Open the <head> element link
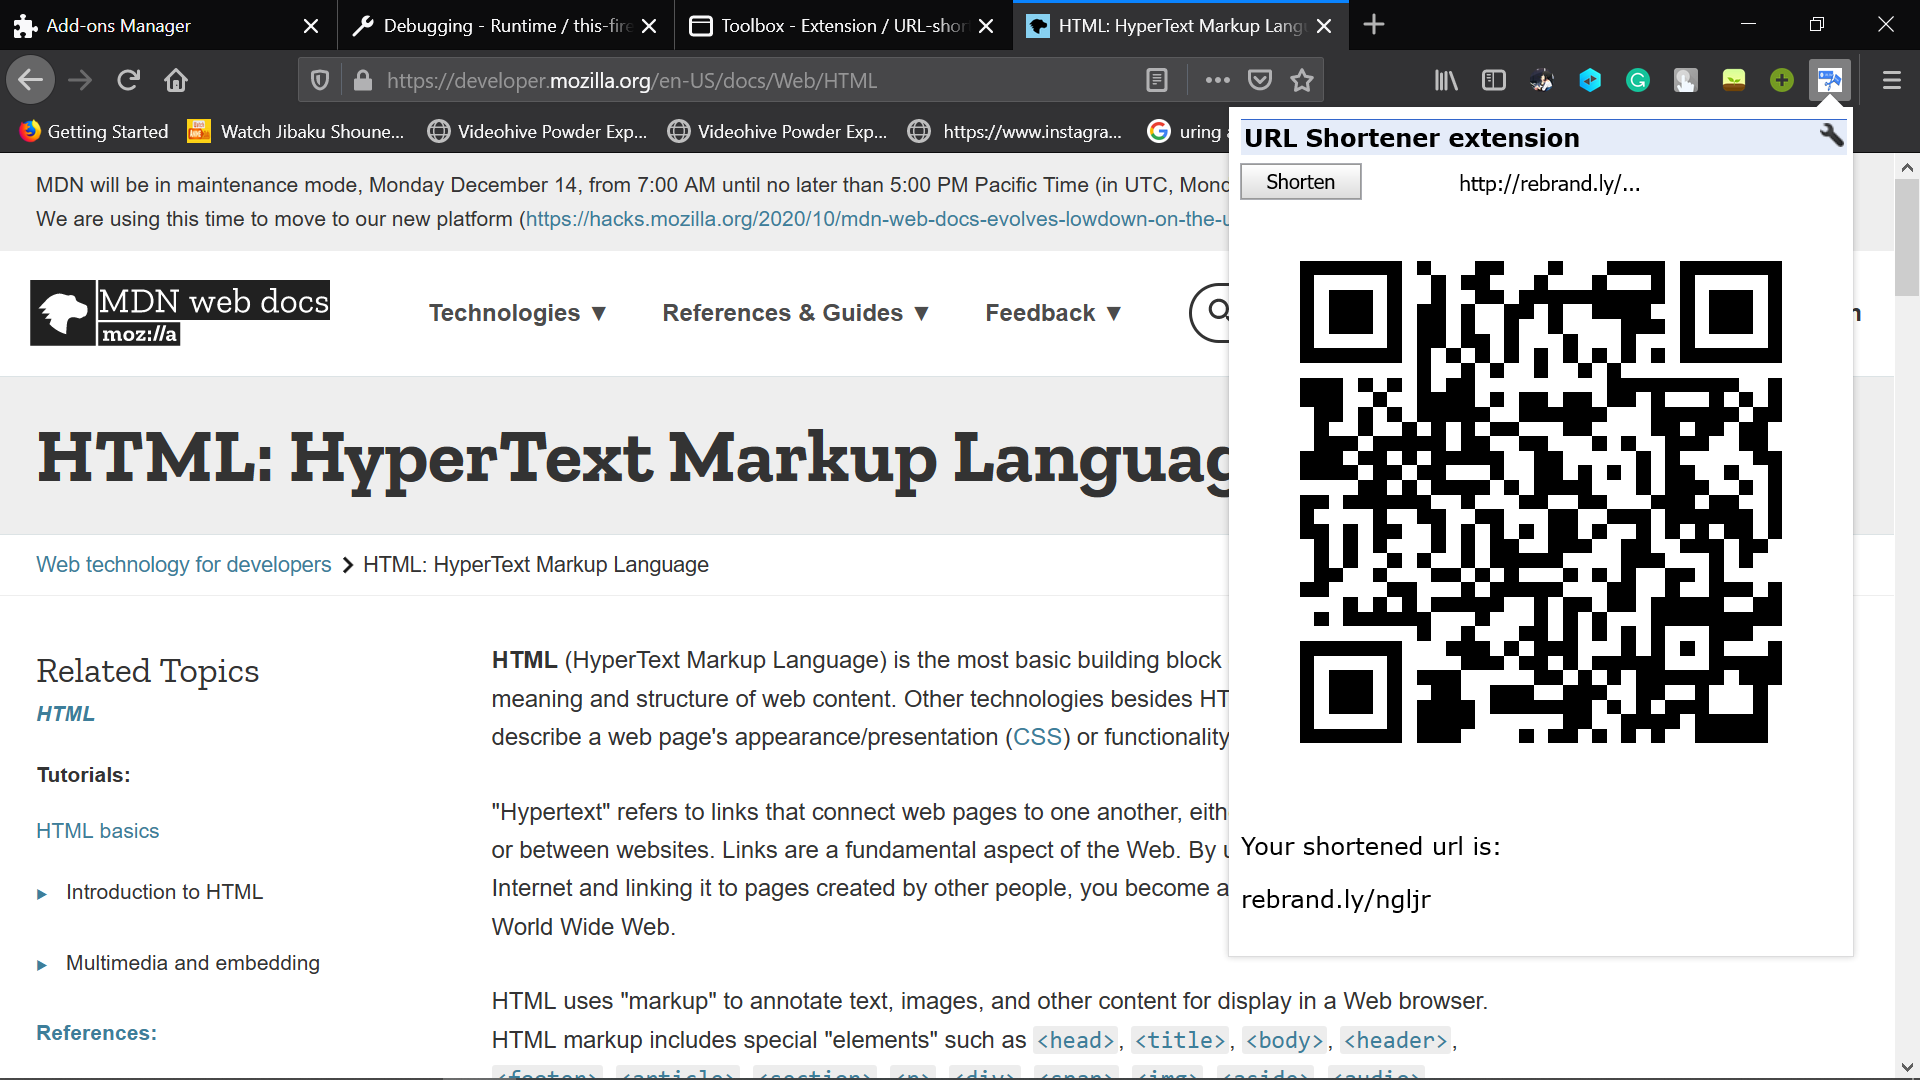The height and width of the screenshot is (1080, 1920). [x=1075, y=1040]
